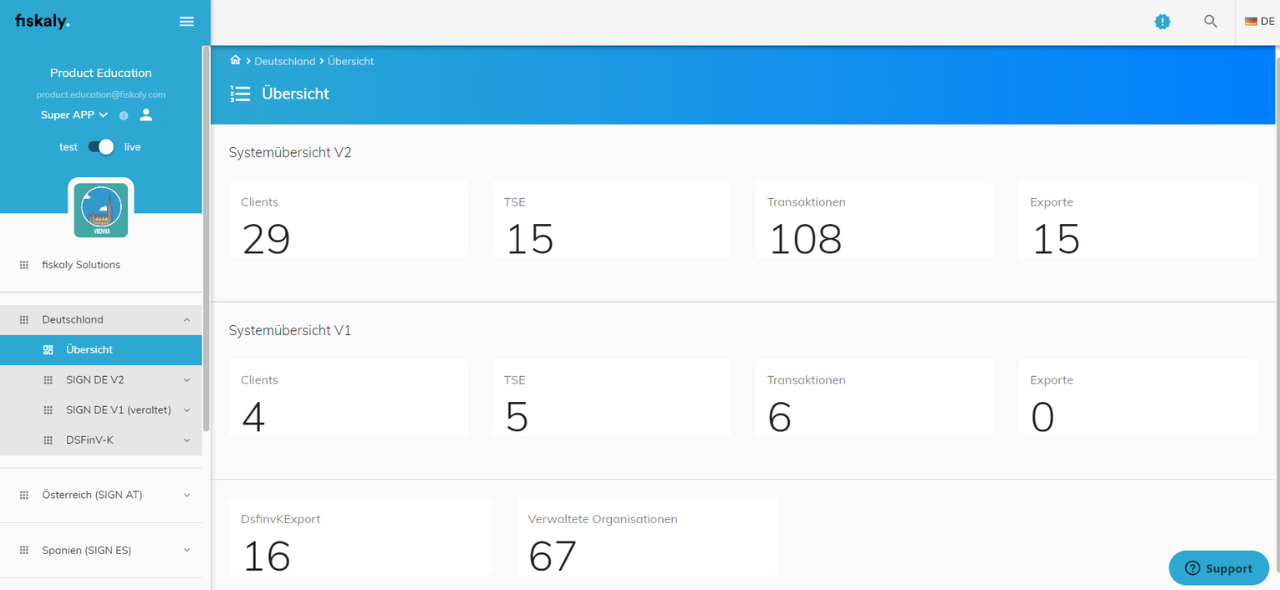The height and width of the screenshot is (590, 1280).
Task: Click the 'live' label
Action: 132,147
